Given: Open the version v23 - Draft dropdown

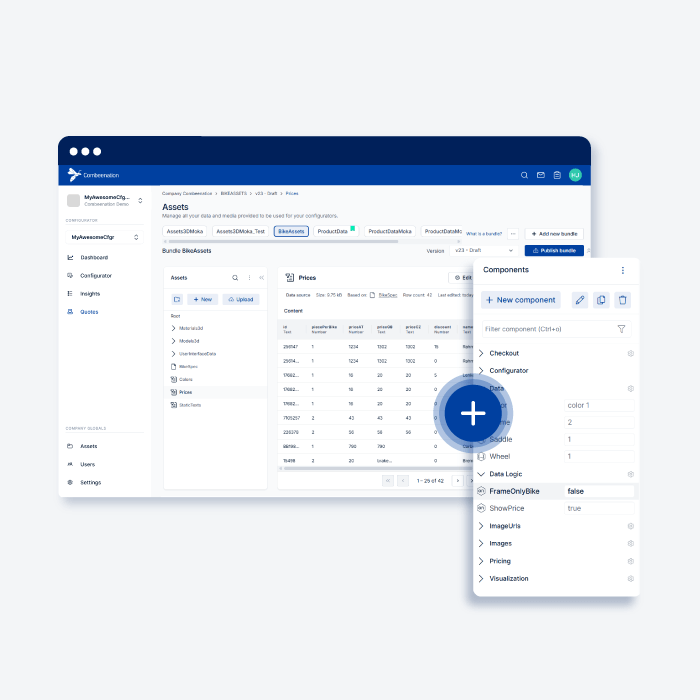Looking at the screenshot, I should (x=485, y=251).
